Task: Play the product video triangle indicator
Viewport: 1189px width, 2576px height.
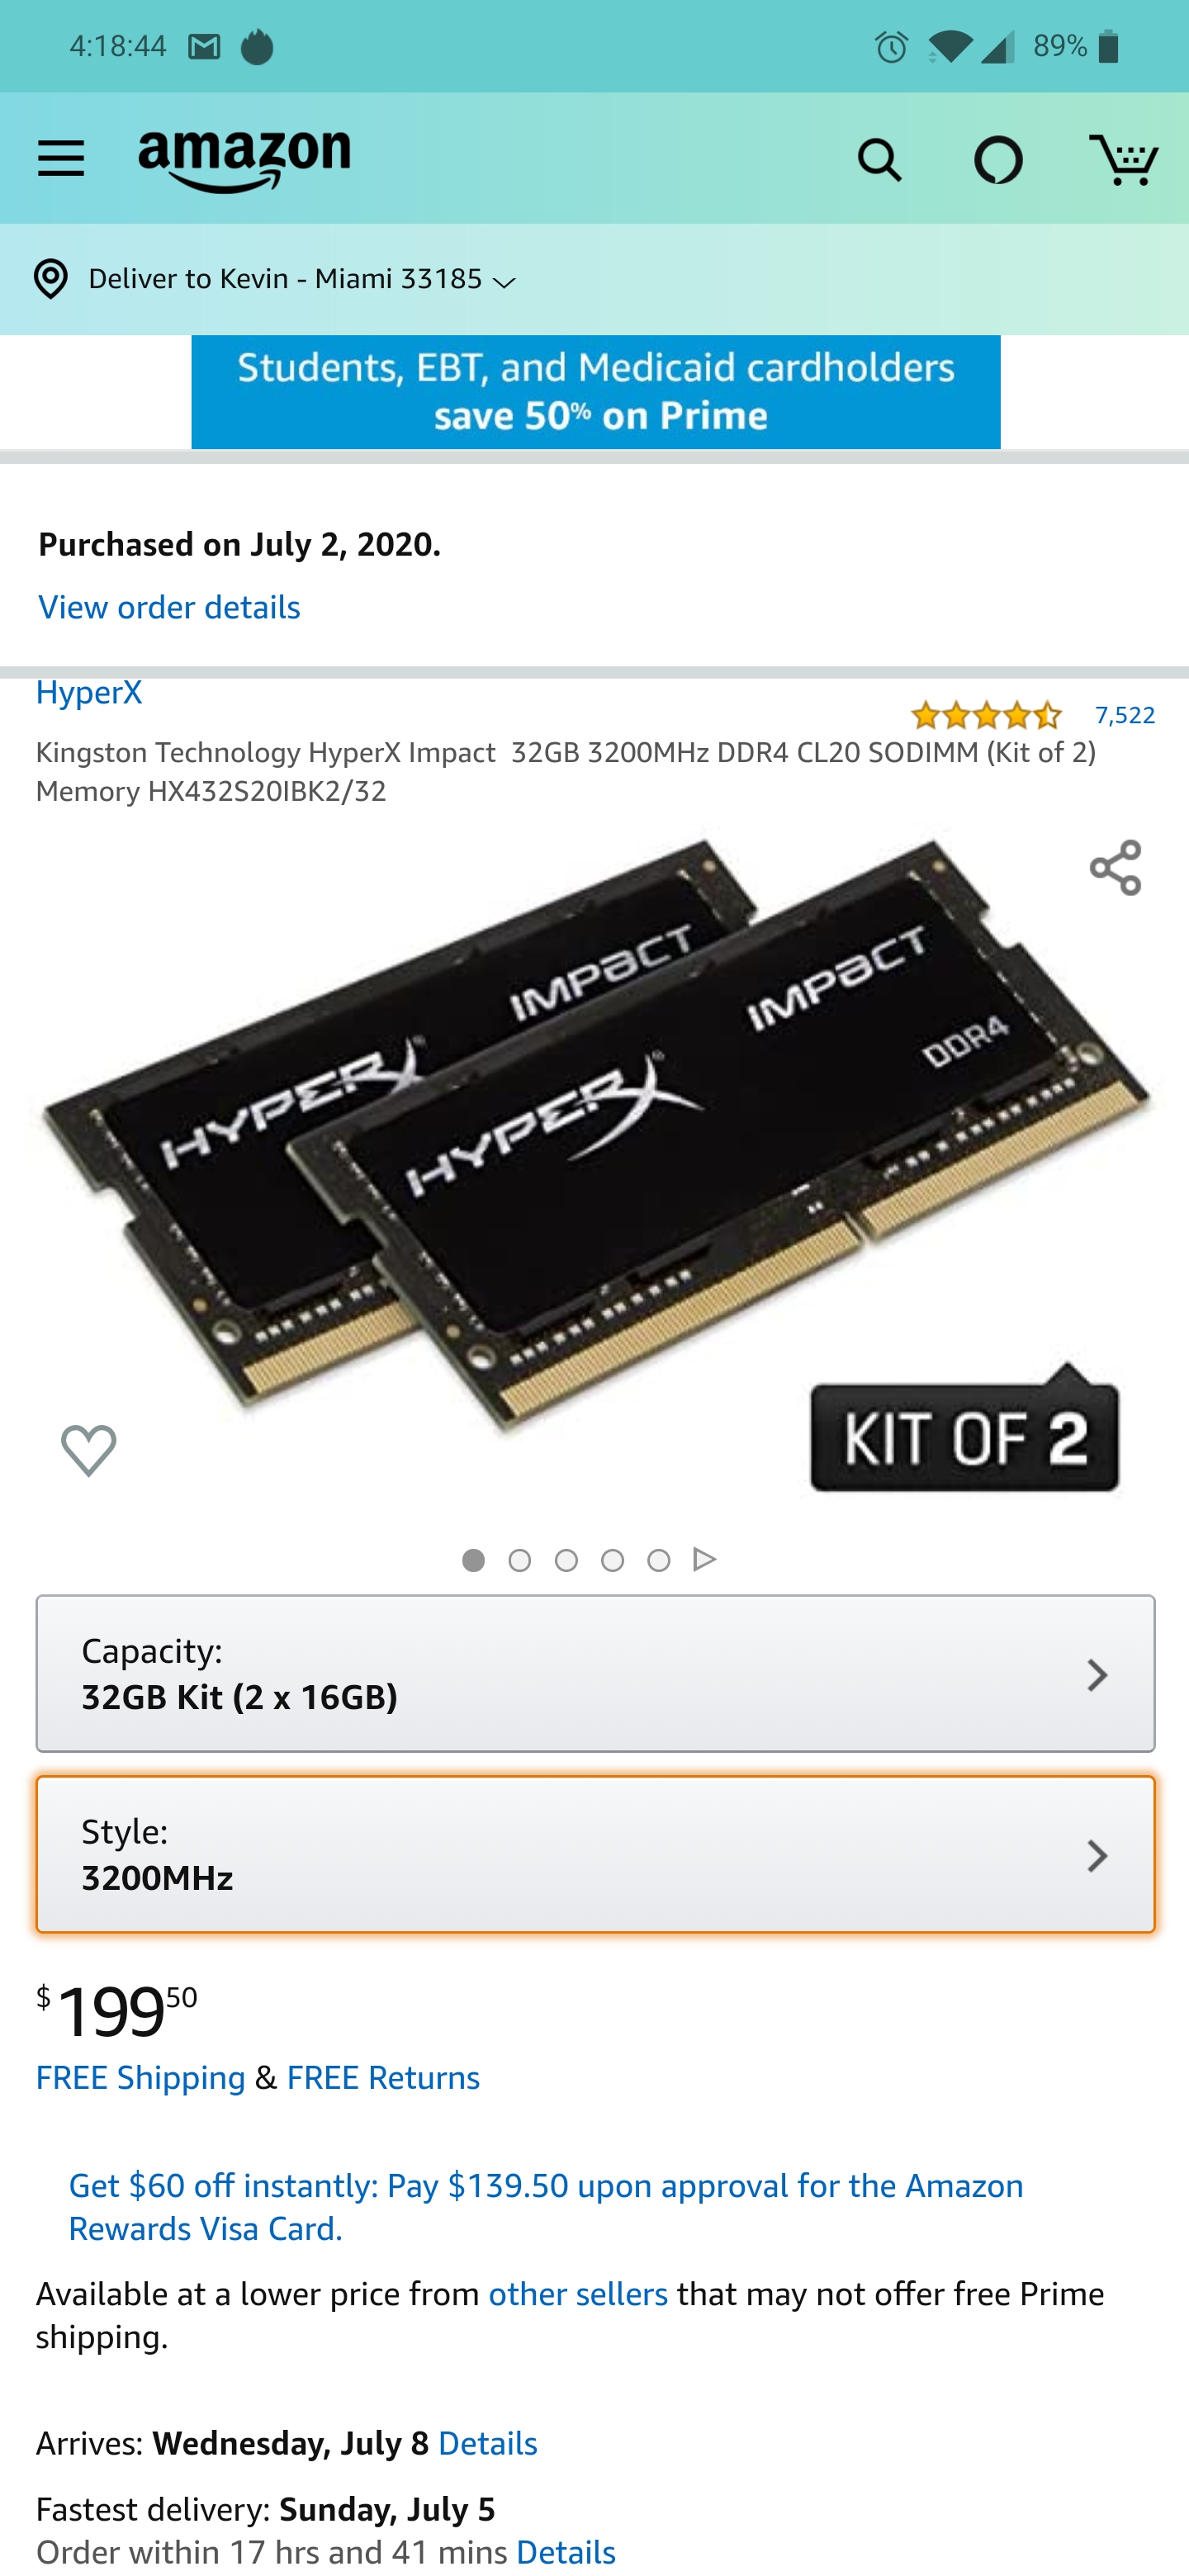Action: point(705,1560)
